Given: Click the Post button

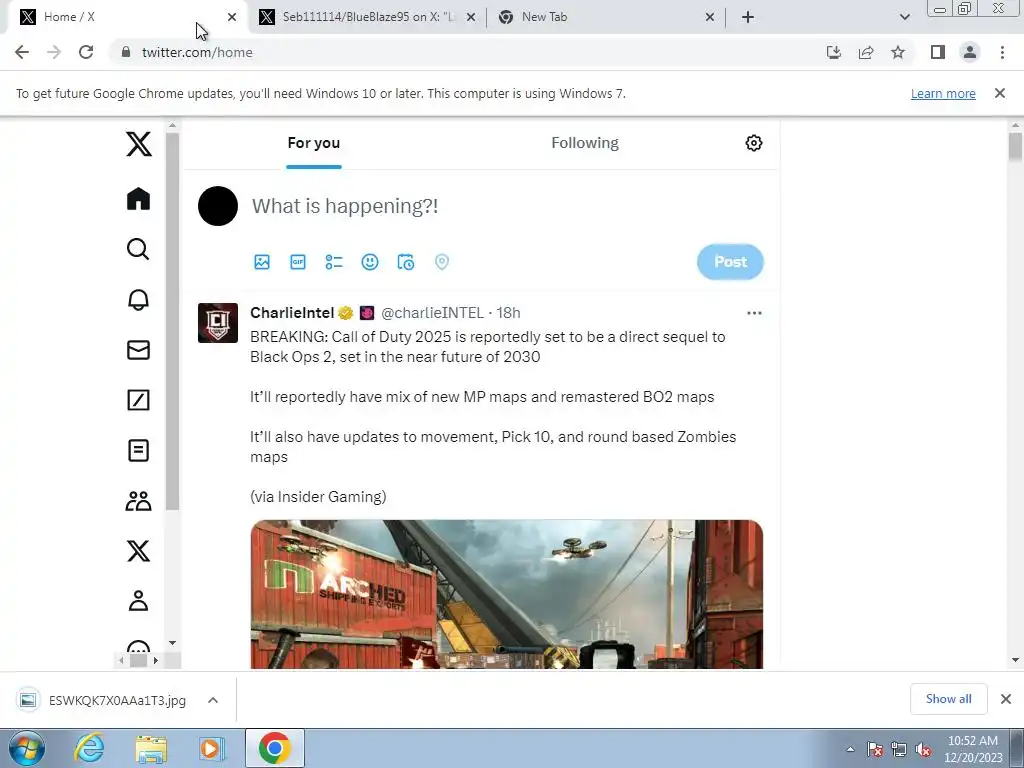Looking at the screenshot, I should click(730, 262).
